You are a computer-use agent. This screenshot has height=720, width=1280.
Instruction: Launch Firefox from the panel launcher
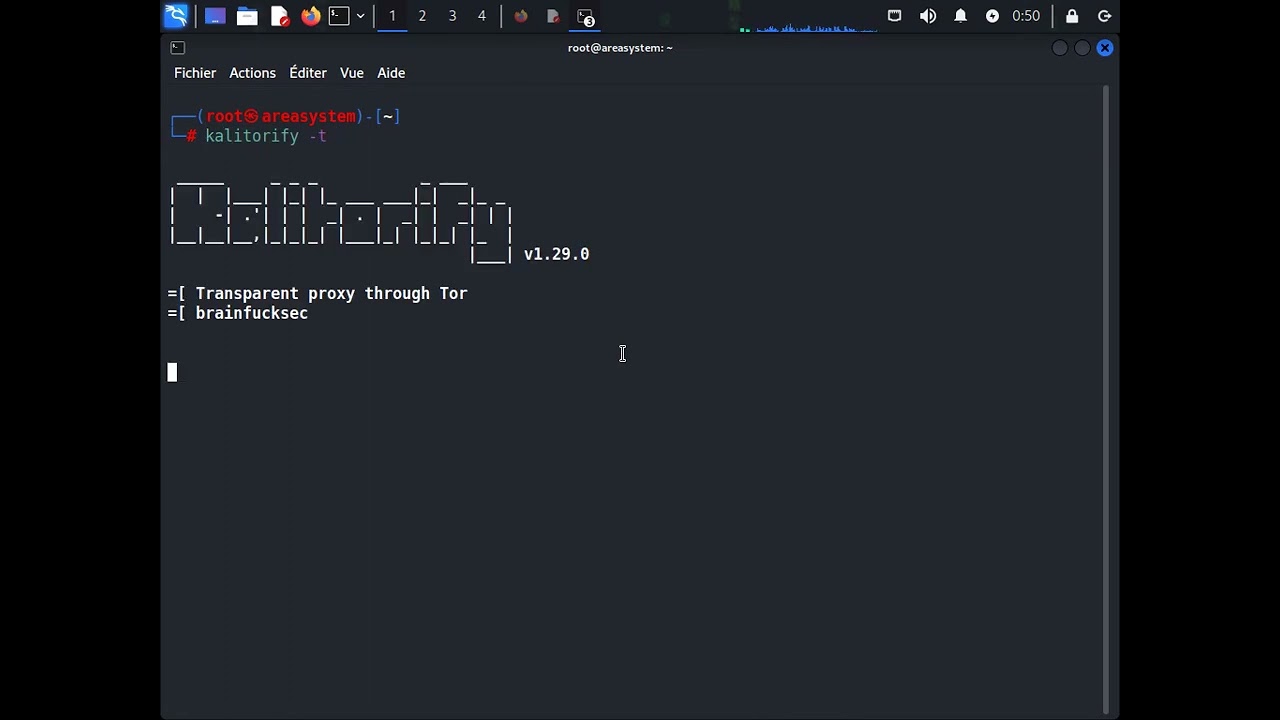(311, 16)
